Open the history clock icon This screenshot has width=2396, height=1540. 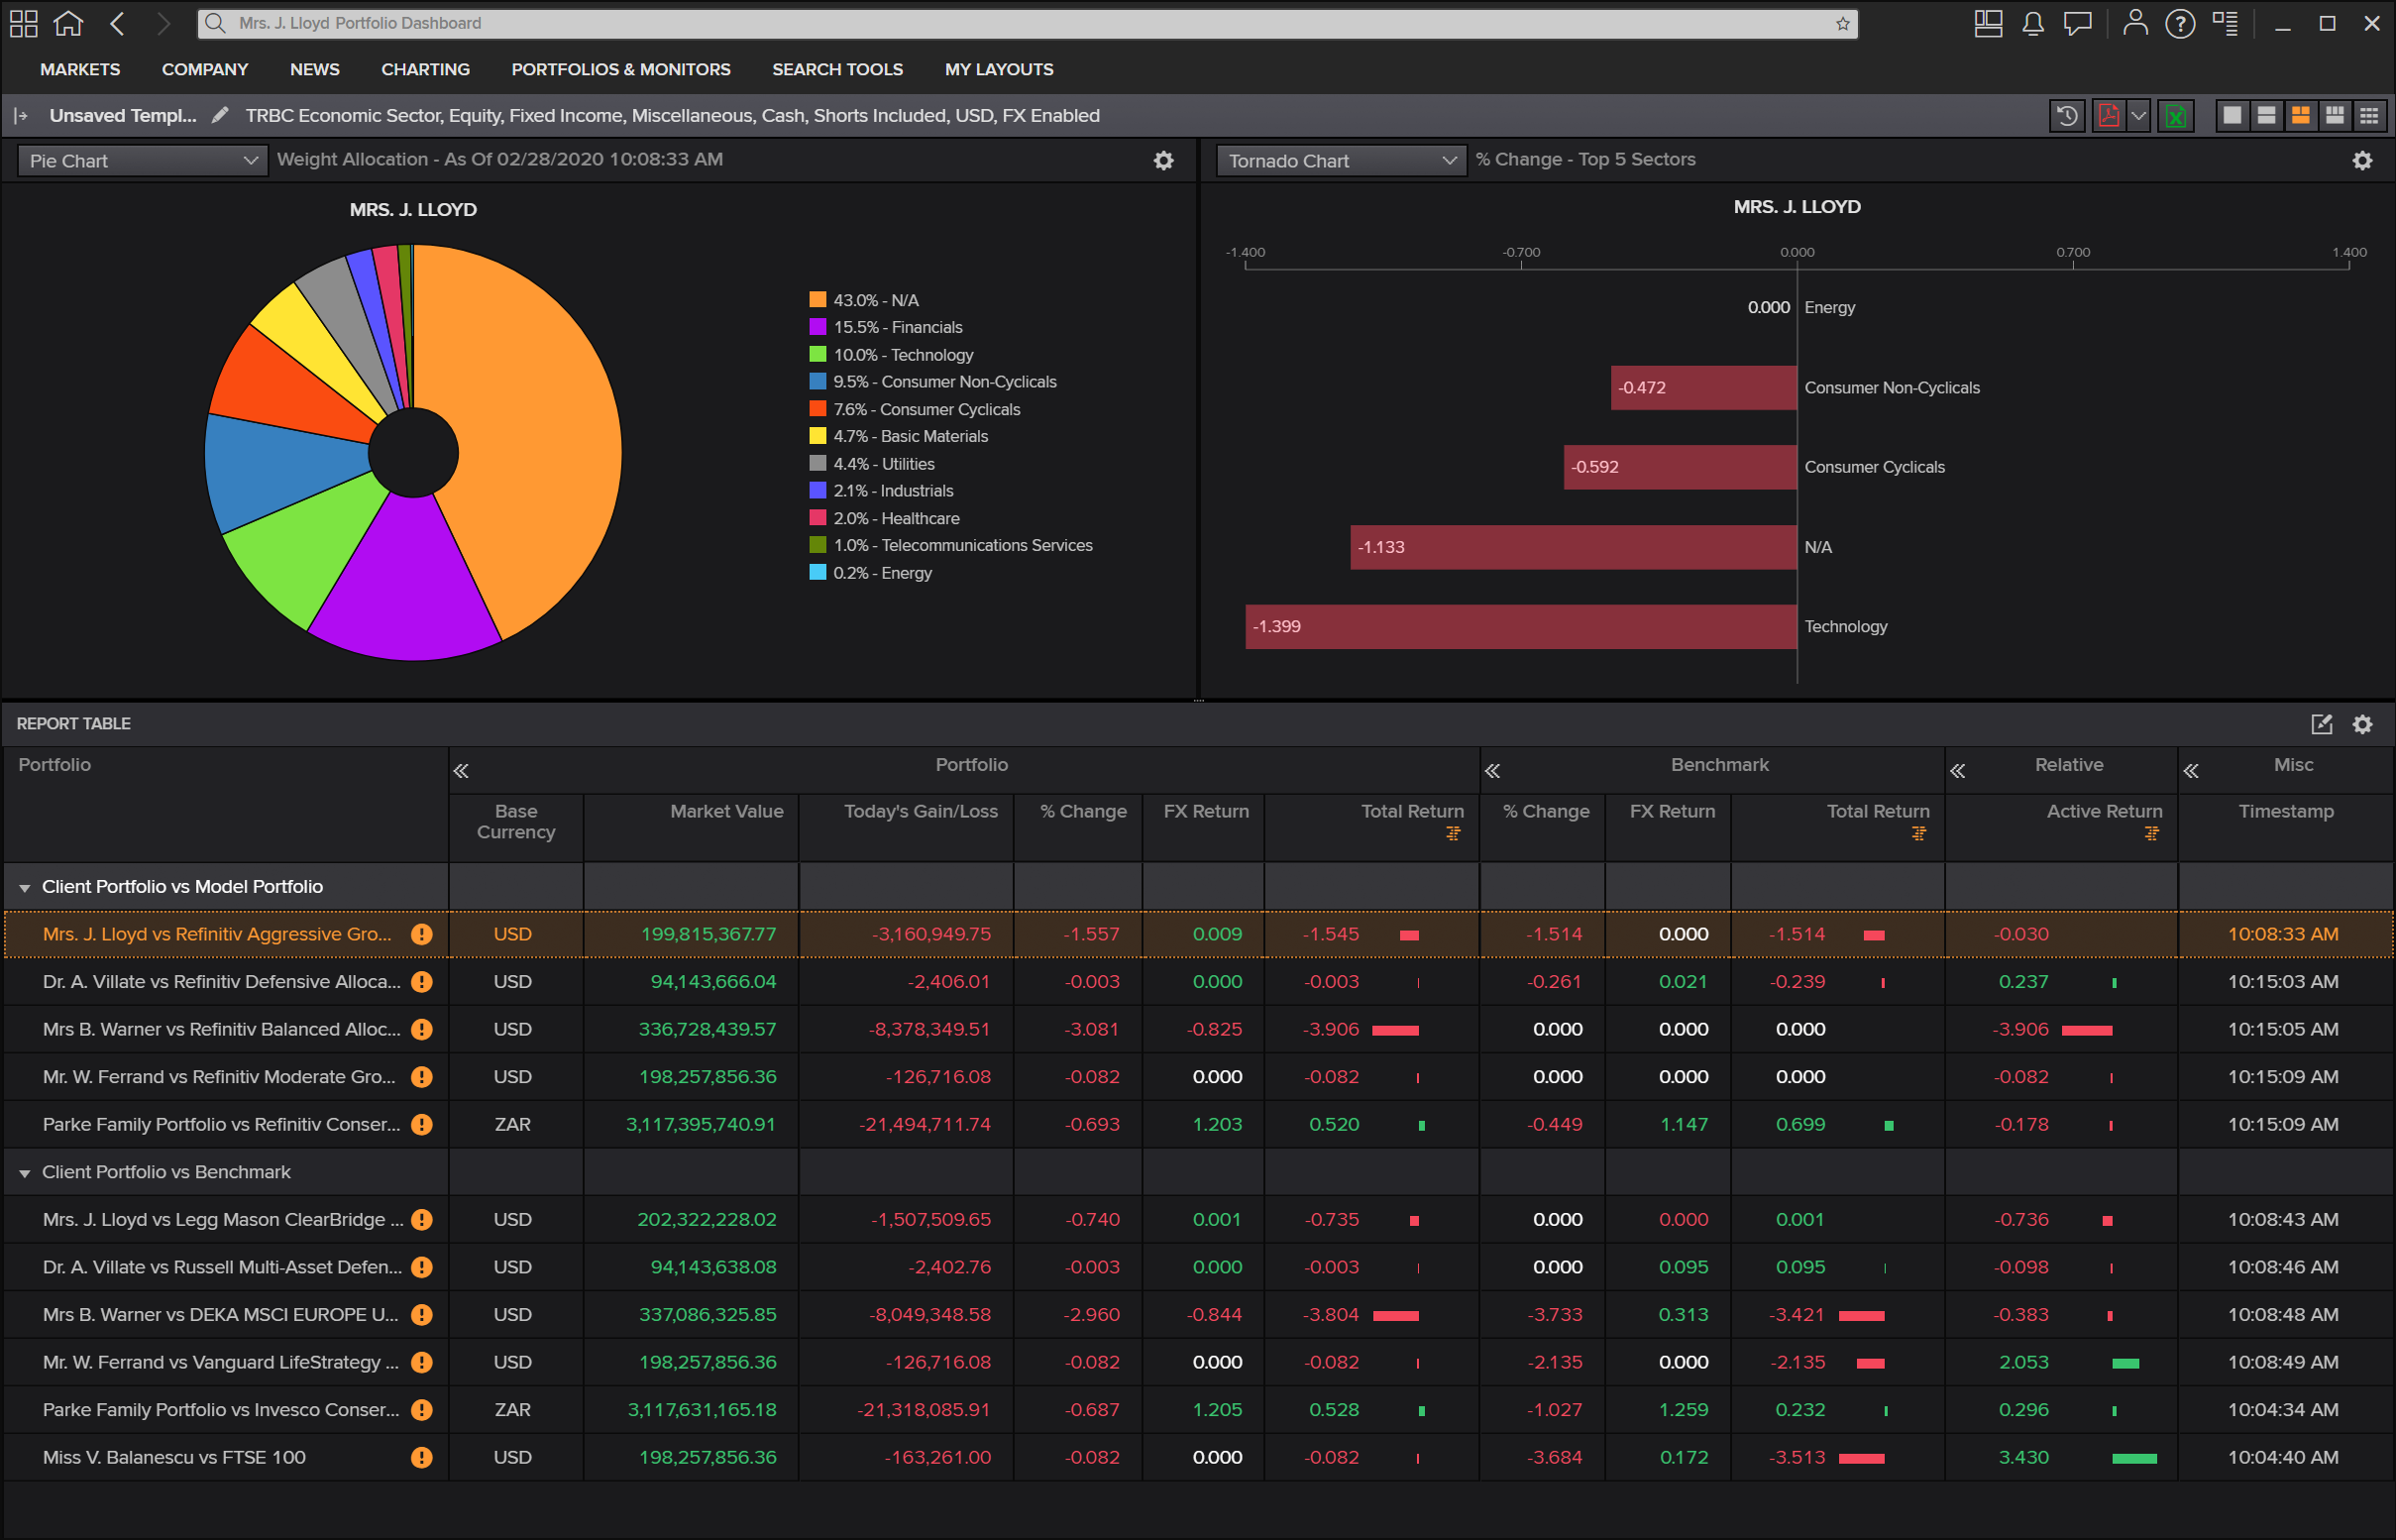[x=2067, y=116]
